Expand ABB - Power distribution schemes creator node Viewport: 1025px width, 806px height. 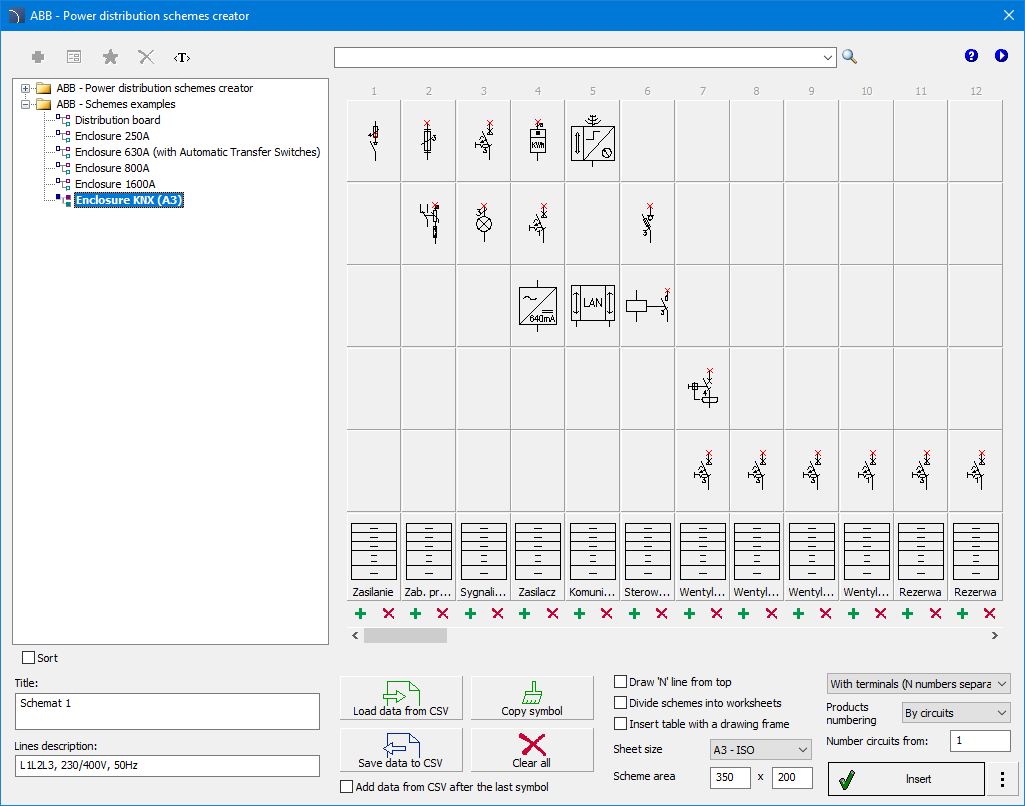(x=25, y=88)
